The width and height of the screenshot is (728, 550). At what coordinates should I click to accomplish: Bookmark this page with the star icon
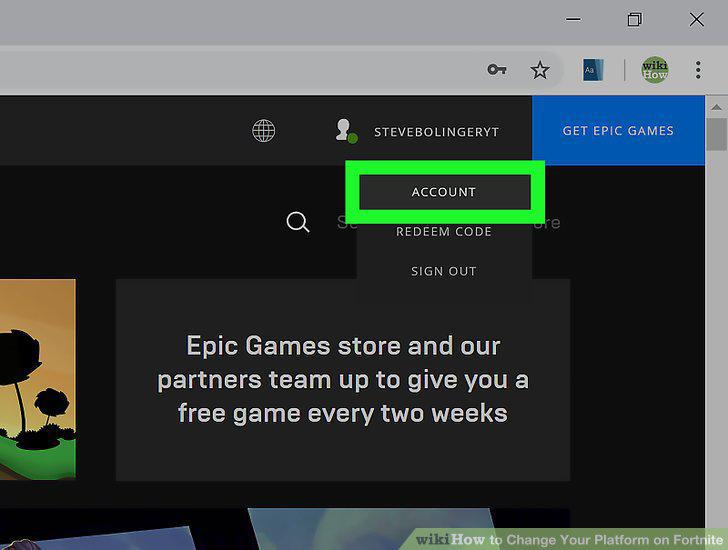pyautogui.click(x=540, y=70)
